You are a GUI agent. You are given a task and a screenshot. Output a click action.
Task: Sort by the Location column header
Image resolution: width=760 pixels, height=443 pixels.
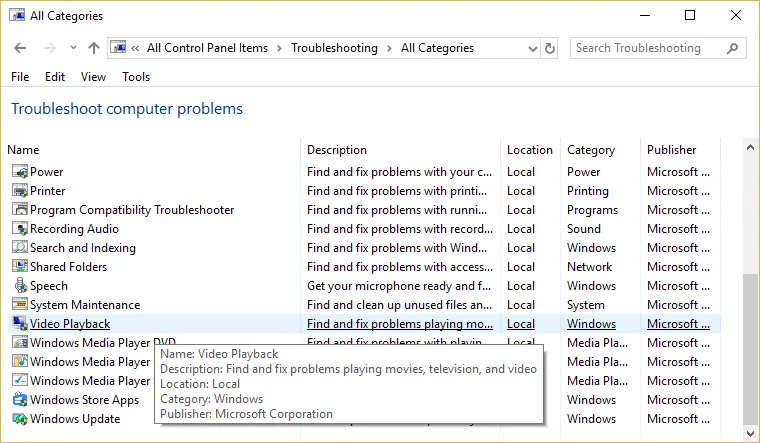pos(530,150)
